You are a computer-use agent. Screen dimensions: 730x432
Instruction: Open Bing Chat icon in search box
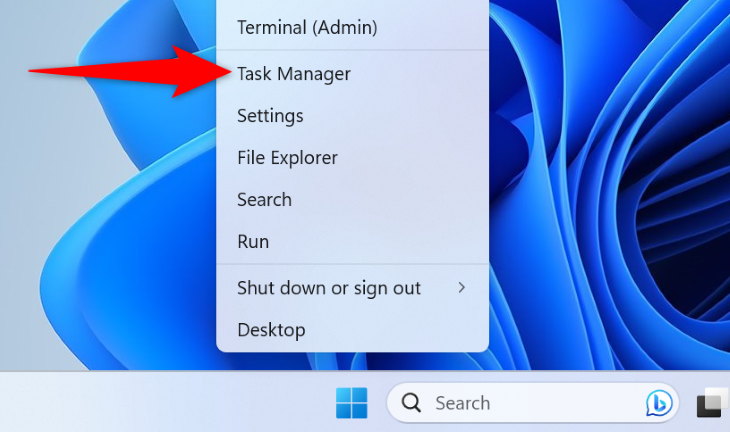[658, 403]
